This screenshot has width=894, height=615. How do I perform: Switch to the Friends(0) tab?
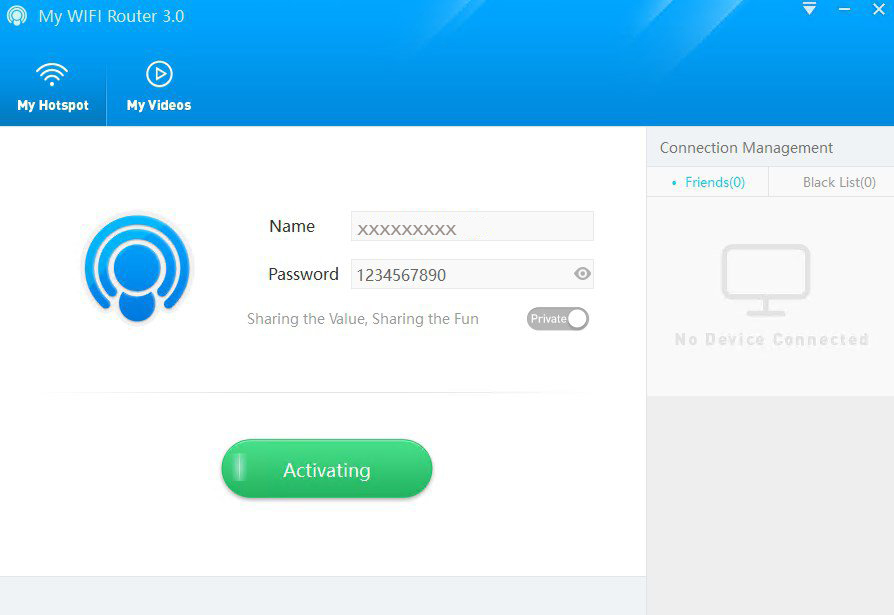[708, 182]
